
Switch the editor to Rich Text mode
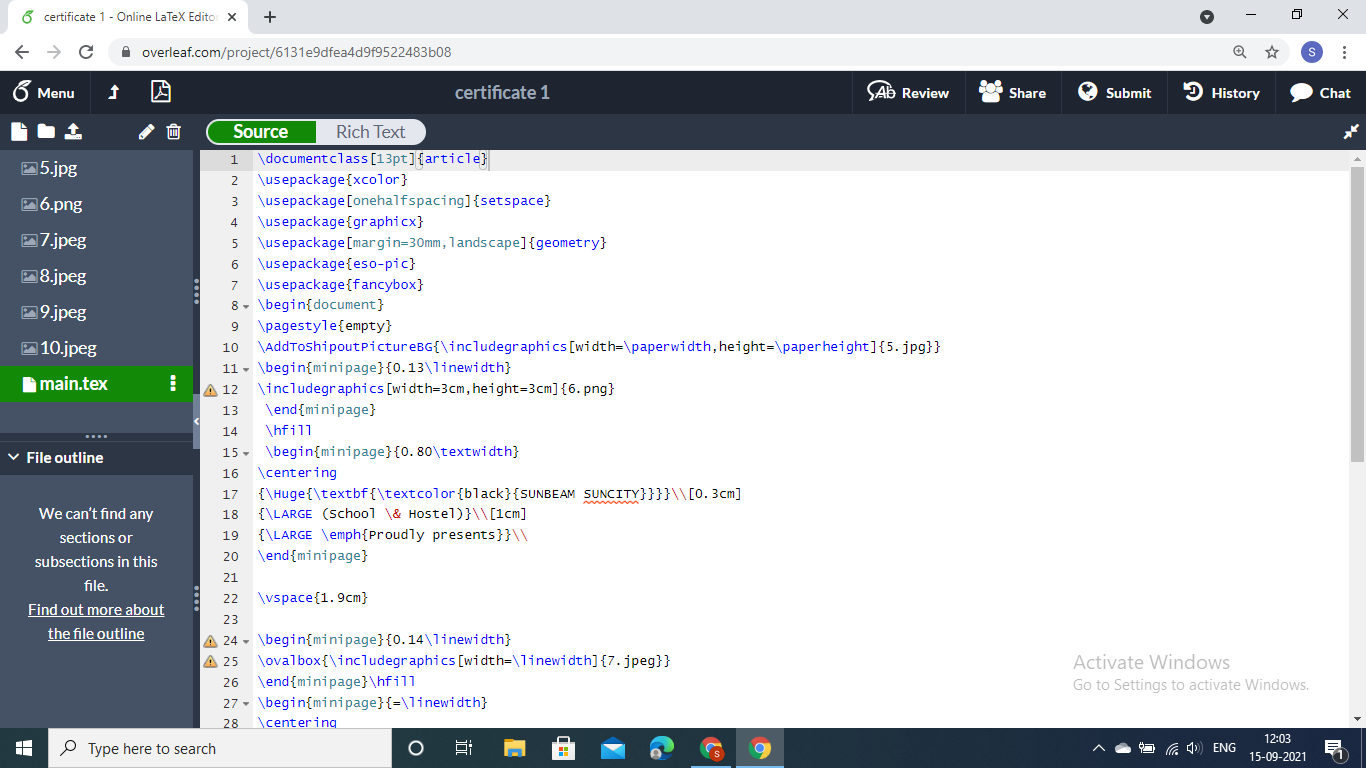(370, 132)
